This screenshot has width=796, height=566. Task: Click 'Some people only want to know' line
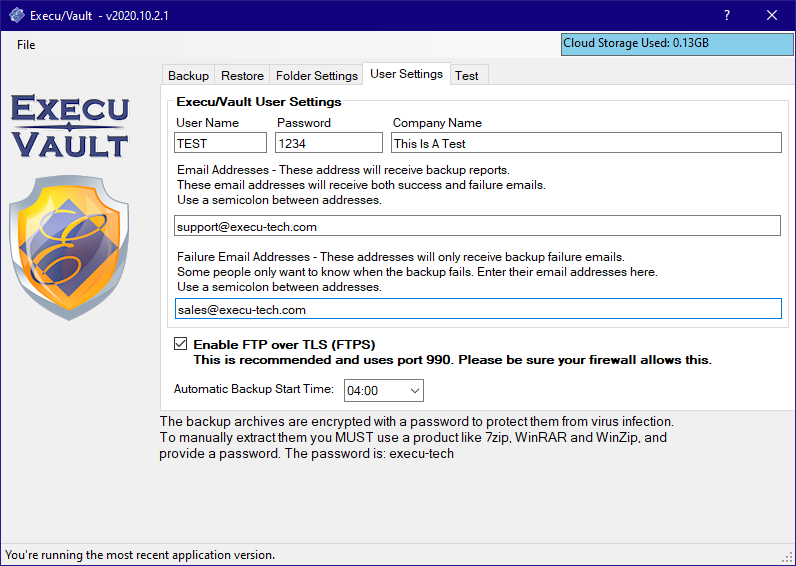pos(417,272)
